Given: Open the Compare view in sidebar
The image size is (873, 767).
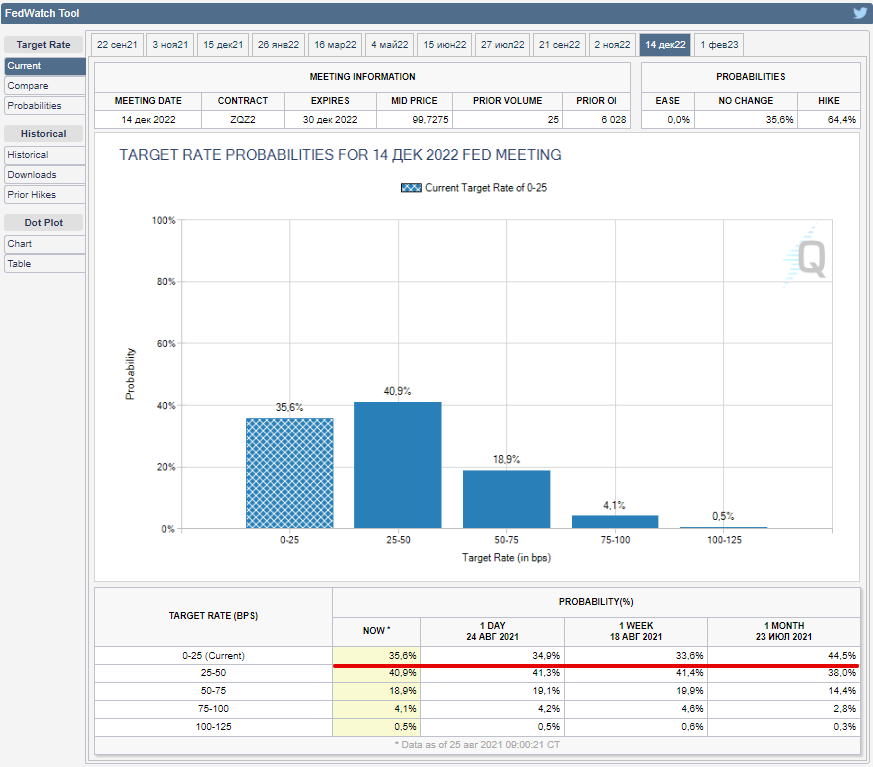Looking at the screenshot, I should (x=45, y=86).
